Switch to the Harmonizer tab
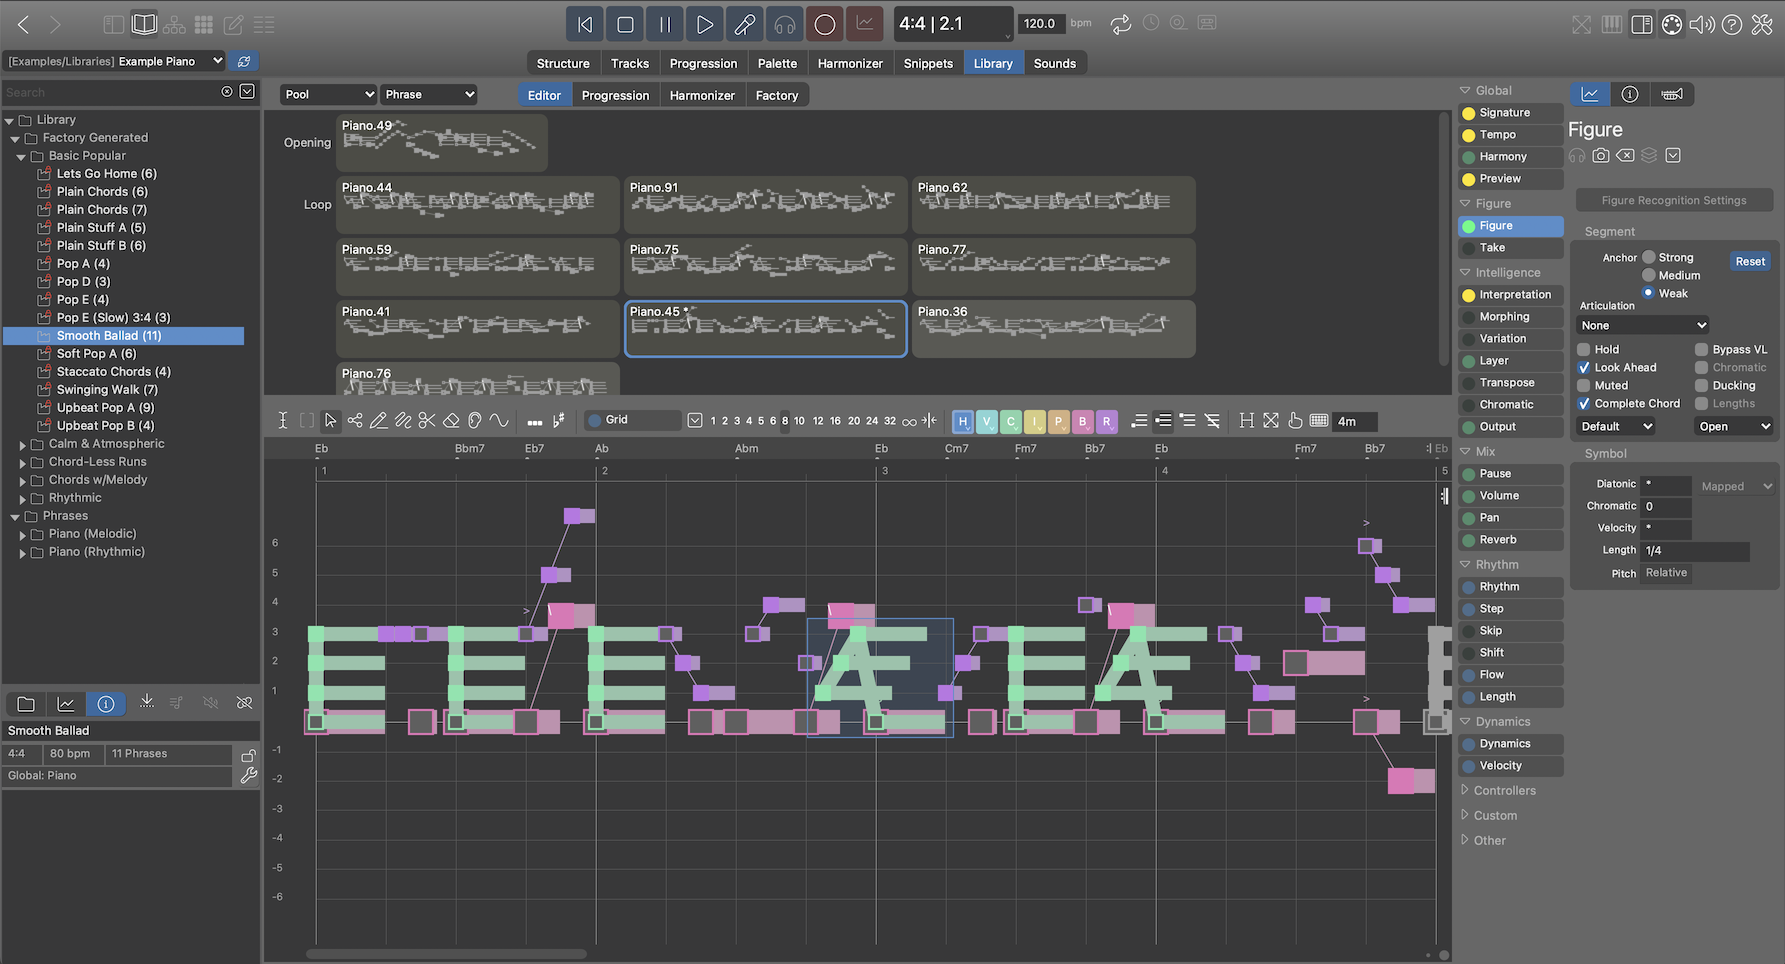The height and width of the screenshot is (964, 1785). tap(849, 63)
